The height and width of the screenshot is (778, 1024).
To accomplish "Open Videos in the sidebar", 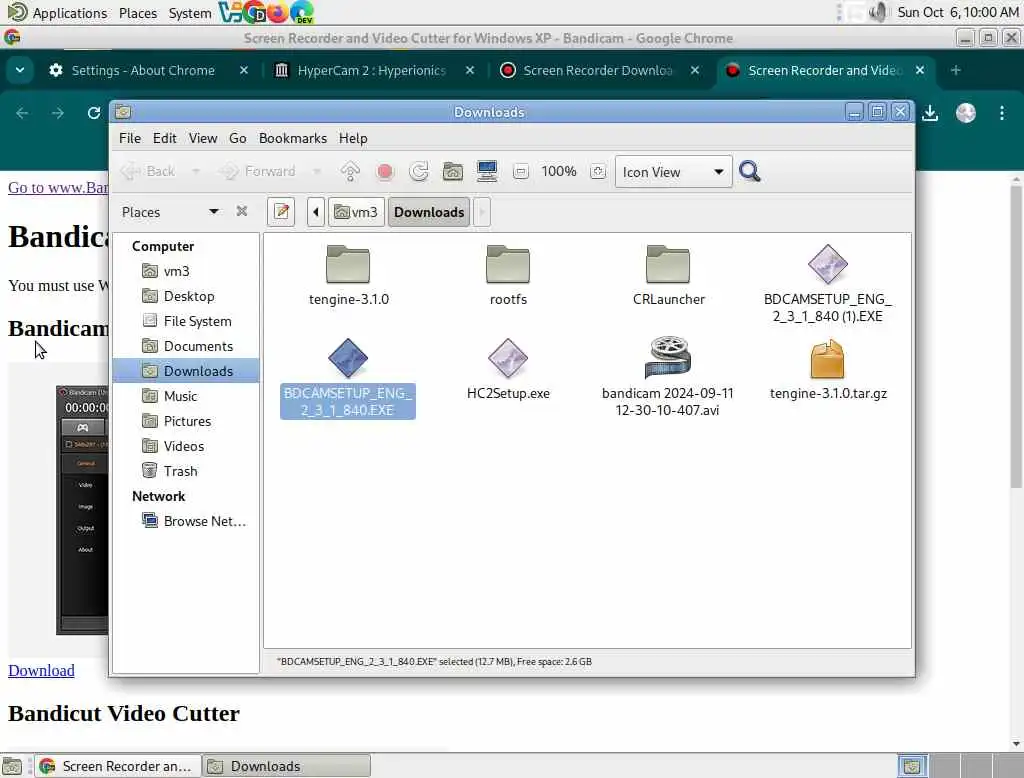I will tap(186, 446).
